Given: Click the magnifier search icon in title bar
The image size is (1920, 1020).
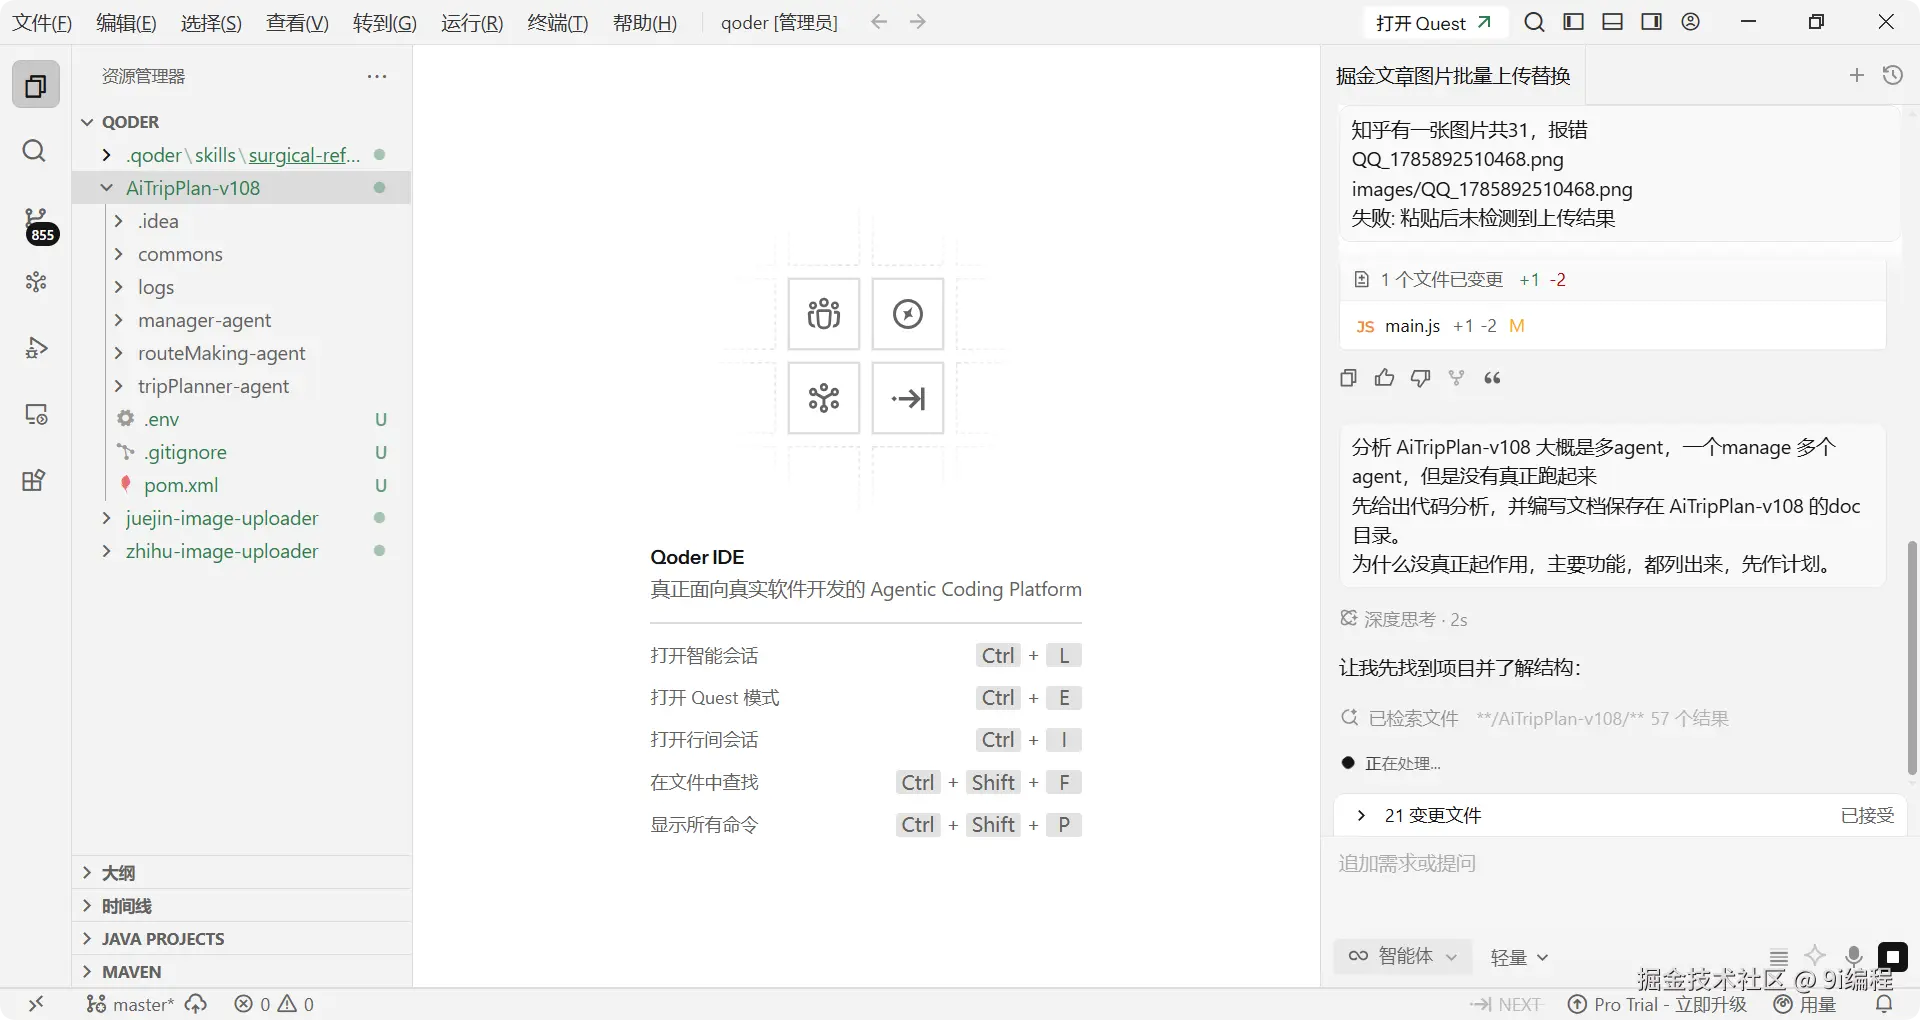Looking at the screenshot, I should click(x=1534, y=22).
